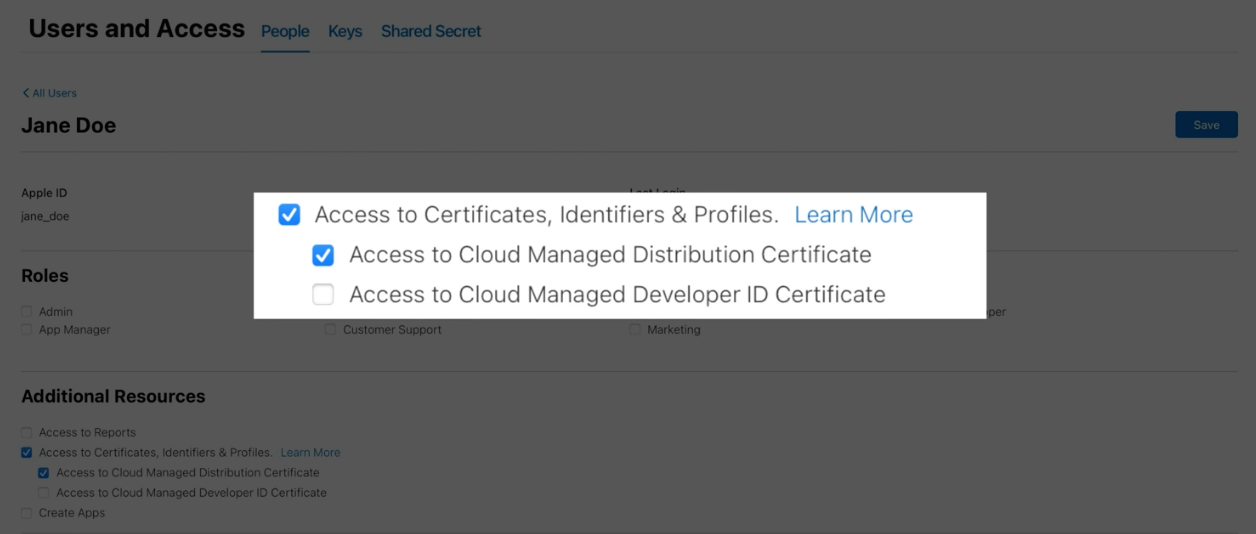This screenshot has width=1256, height=534.
Task: Click the Save button
Action: 1206,125
